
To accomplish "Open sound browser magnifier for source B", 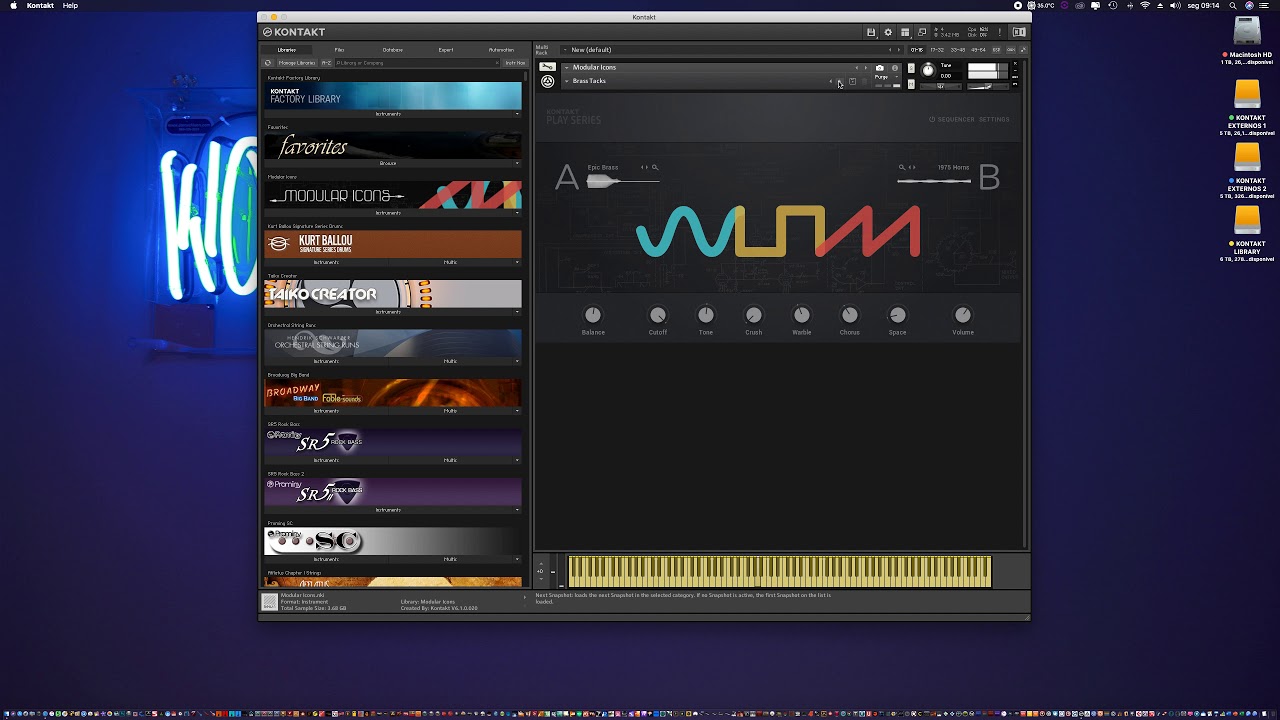I will click(x=902, y=168).
